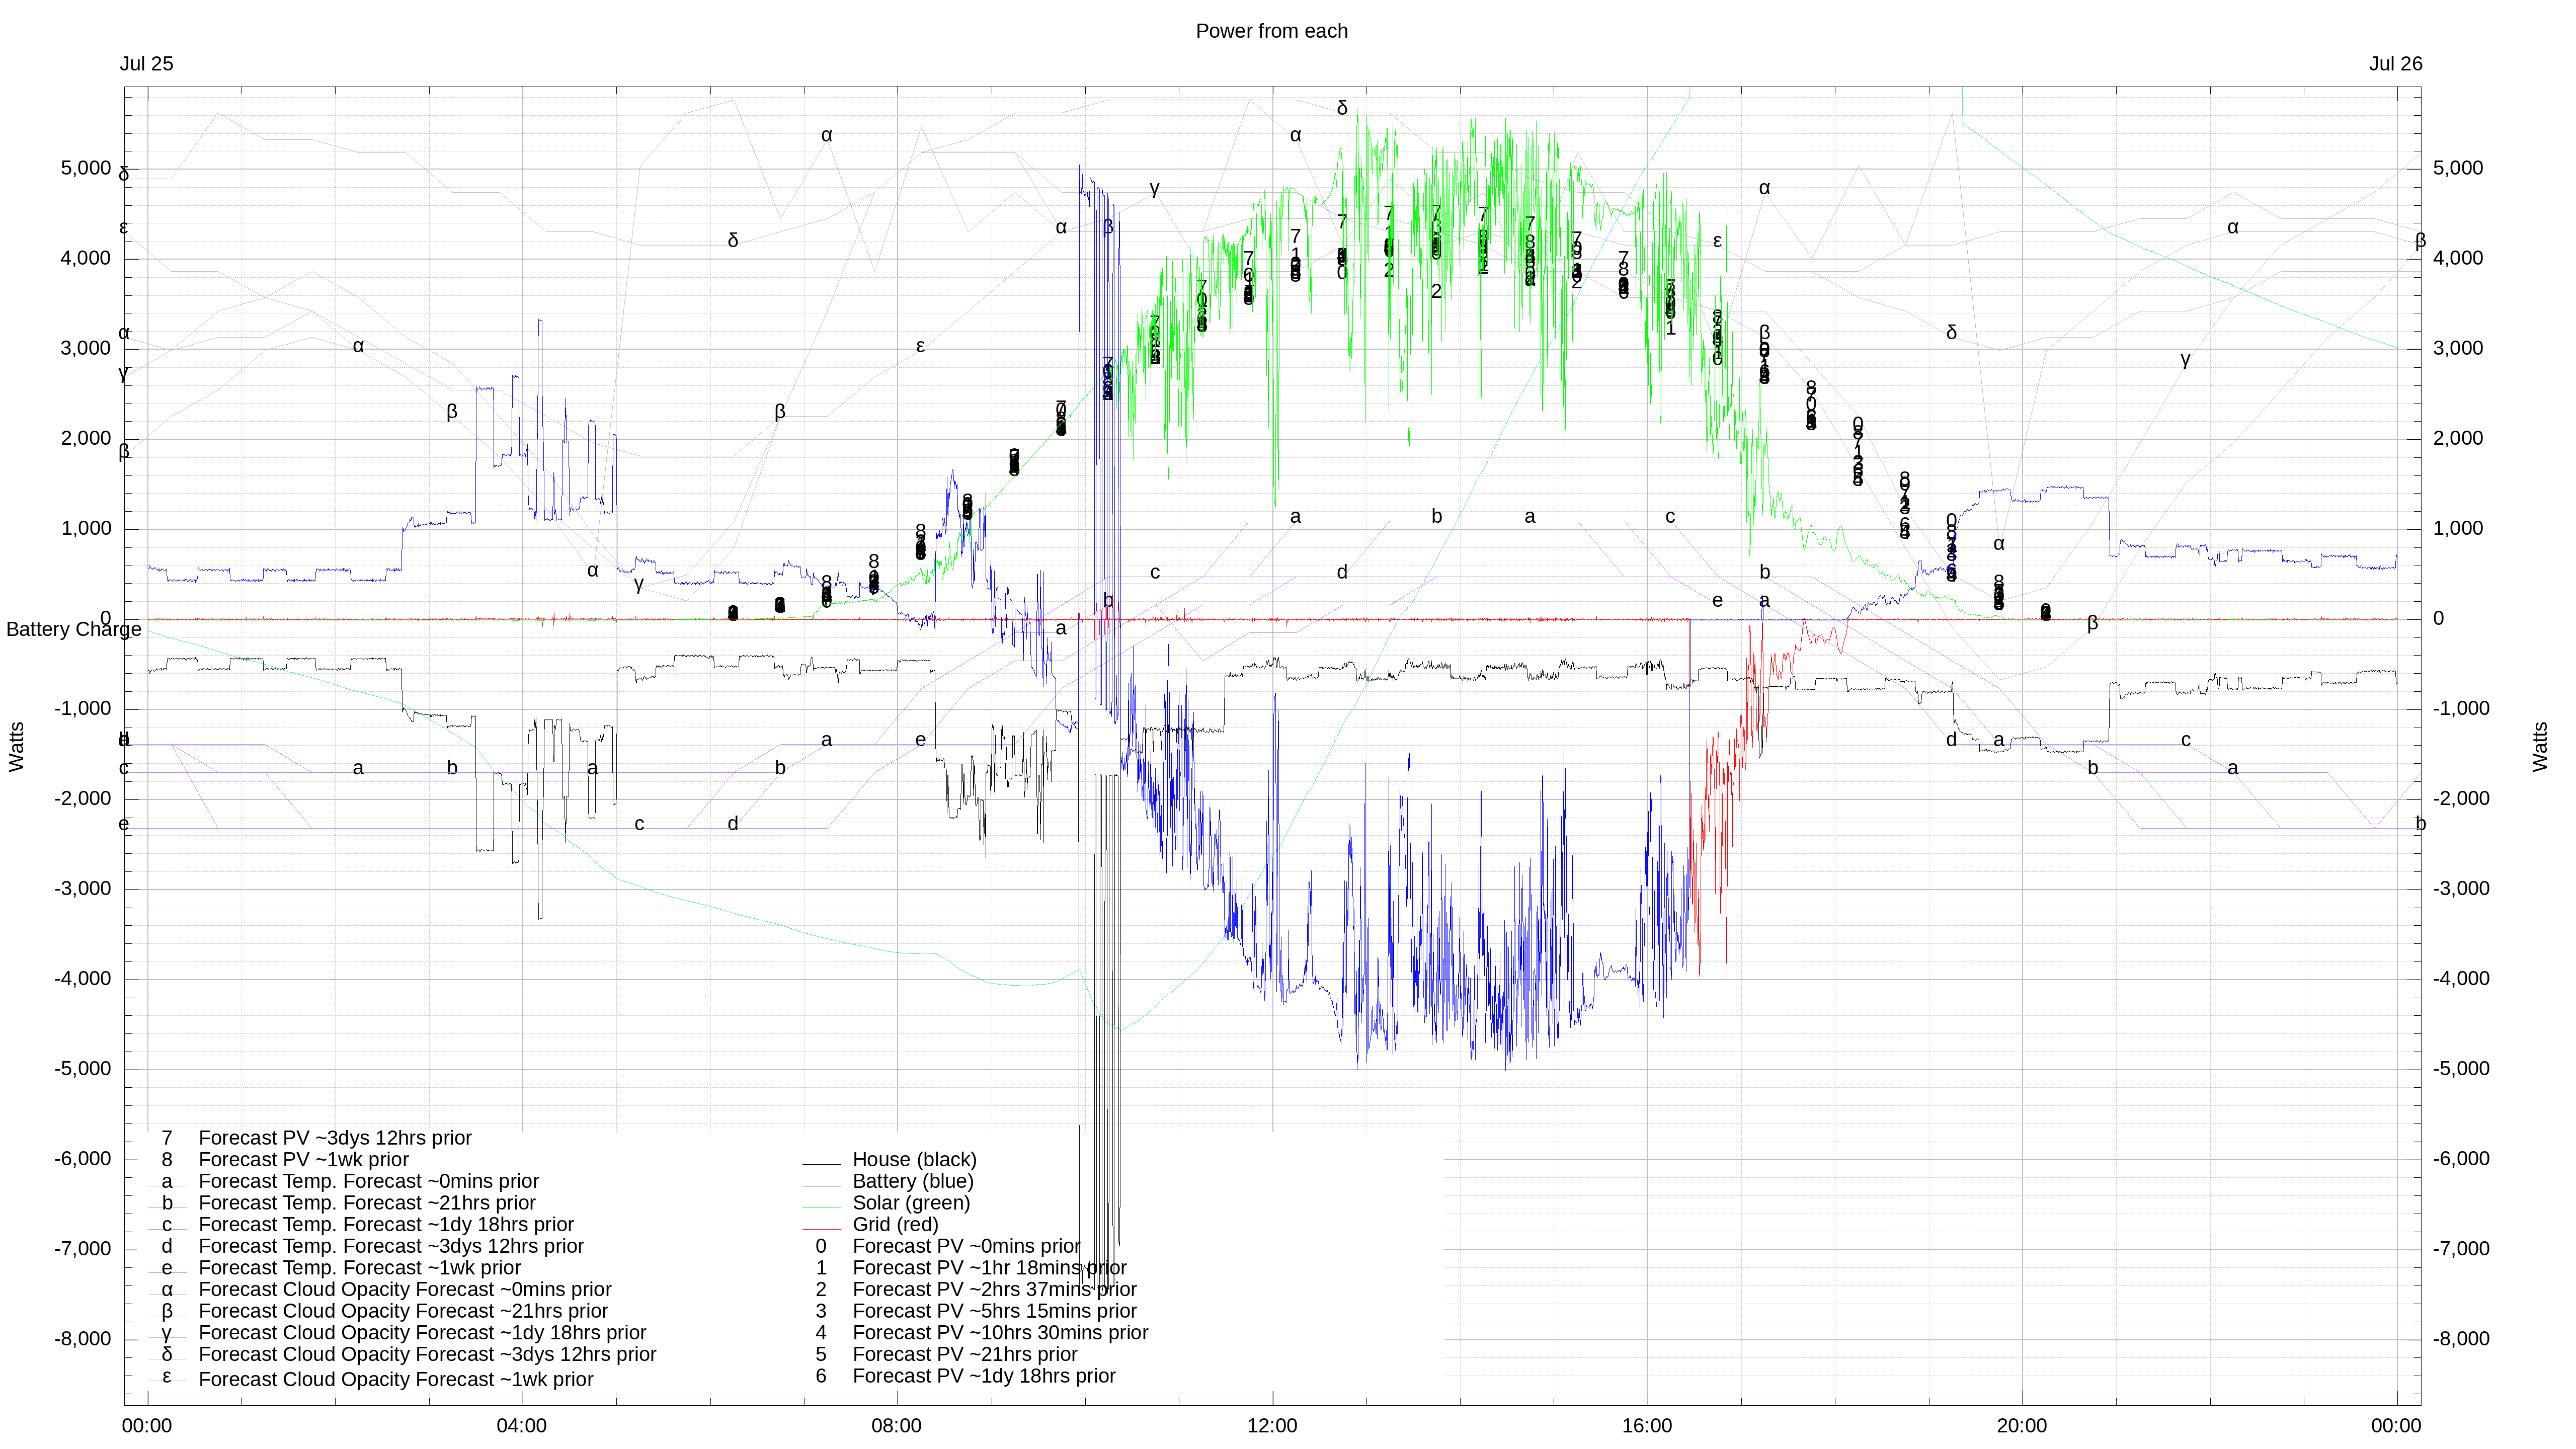Select legend "Forecast PV ~3dys 12hrs prior"
Image resolution: width=2576 pixels, height=1449 pixels.
tap(335, 1138)
